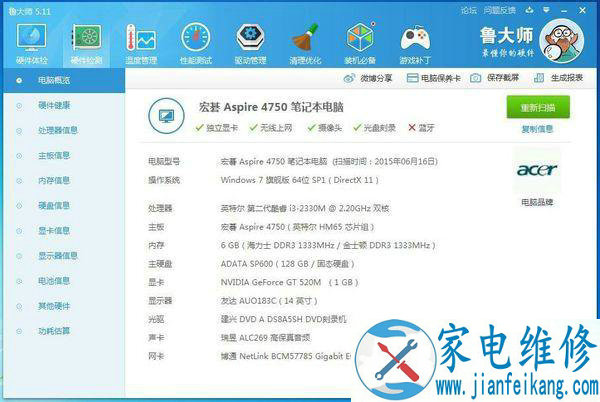Click the 摄像头 checked feature
This screenshot has width=600, height=402.
tap(324, 128)
